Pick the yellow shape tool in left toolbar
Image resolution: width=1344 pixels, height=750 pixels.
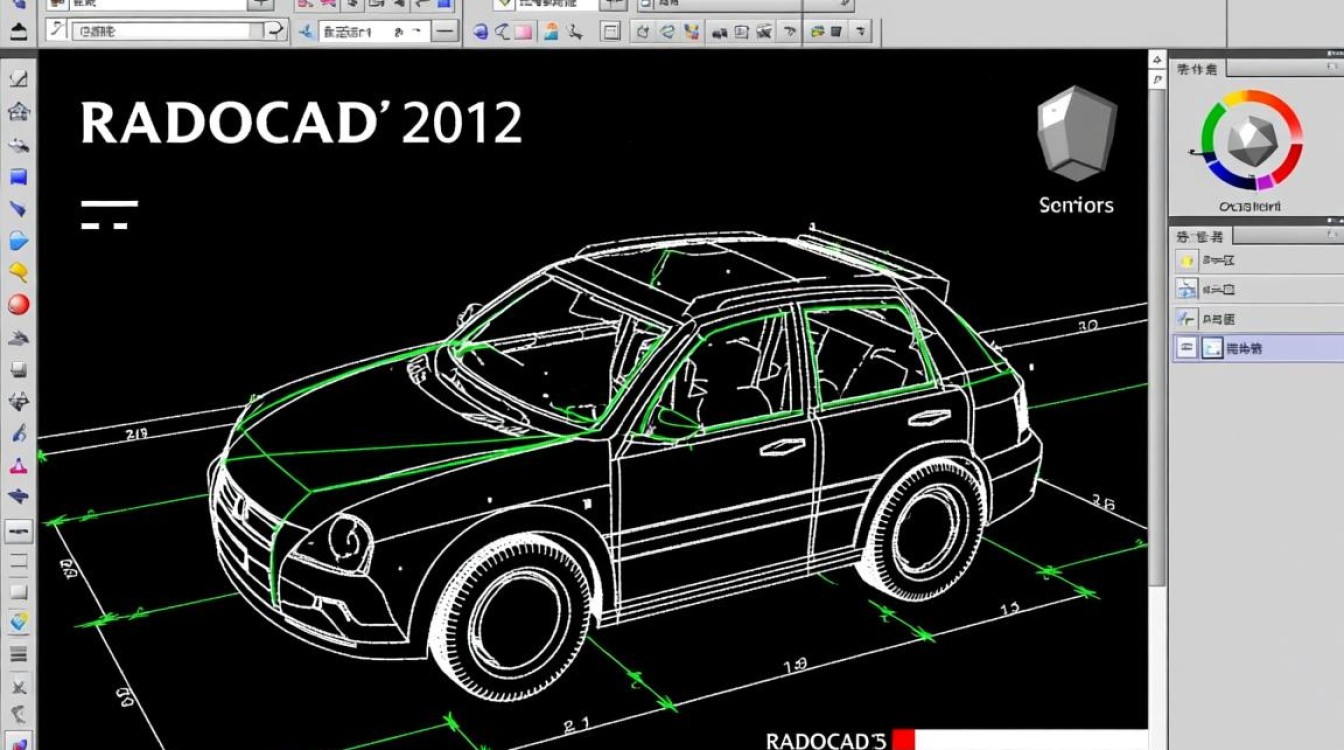pyautogui.click(x=18, y=272)
